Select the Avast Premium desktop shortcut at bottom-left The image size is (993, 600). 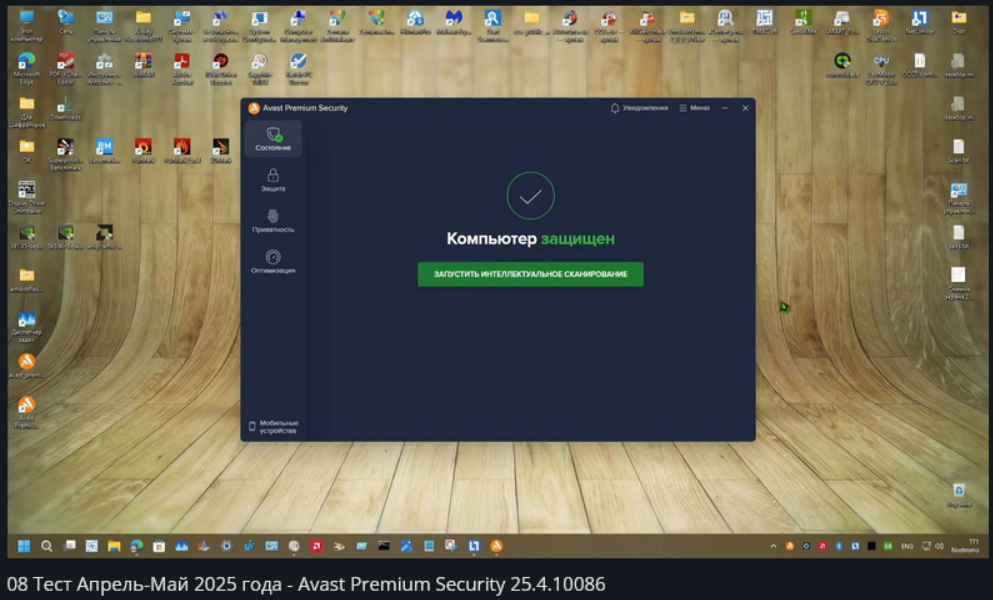27,412
